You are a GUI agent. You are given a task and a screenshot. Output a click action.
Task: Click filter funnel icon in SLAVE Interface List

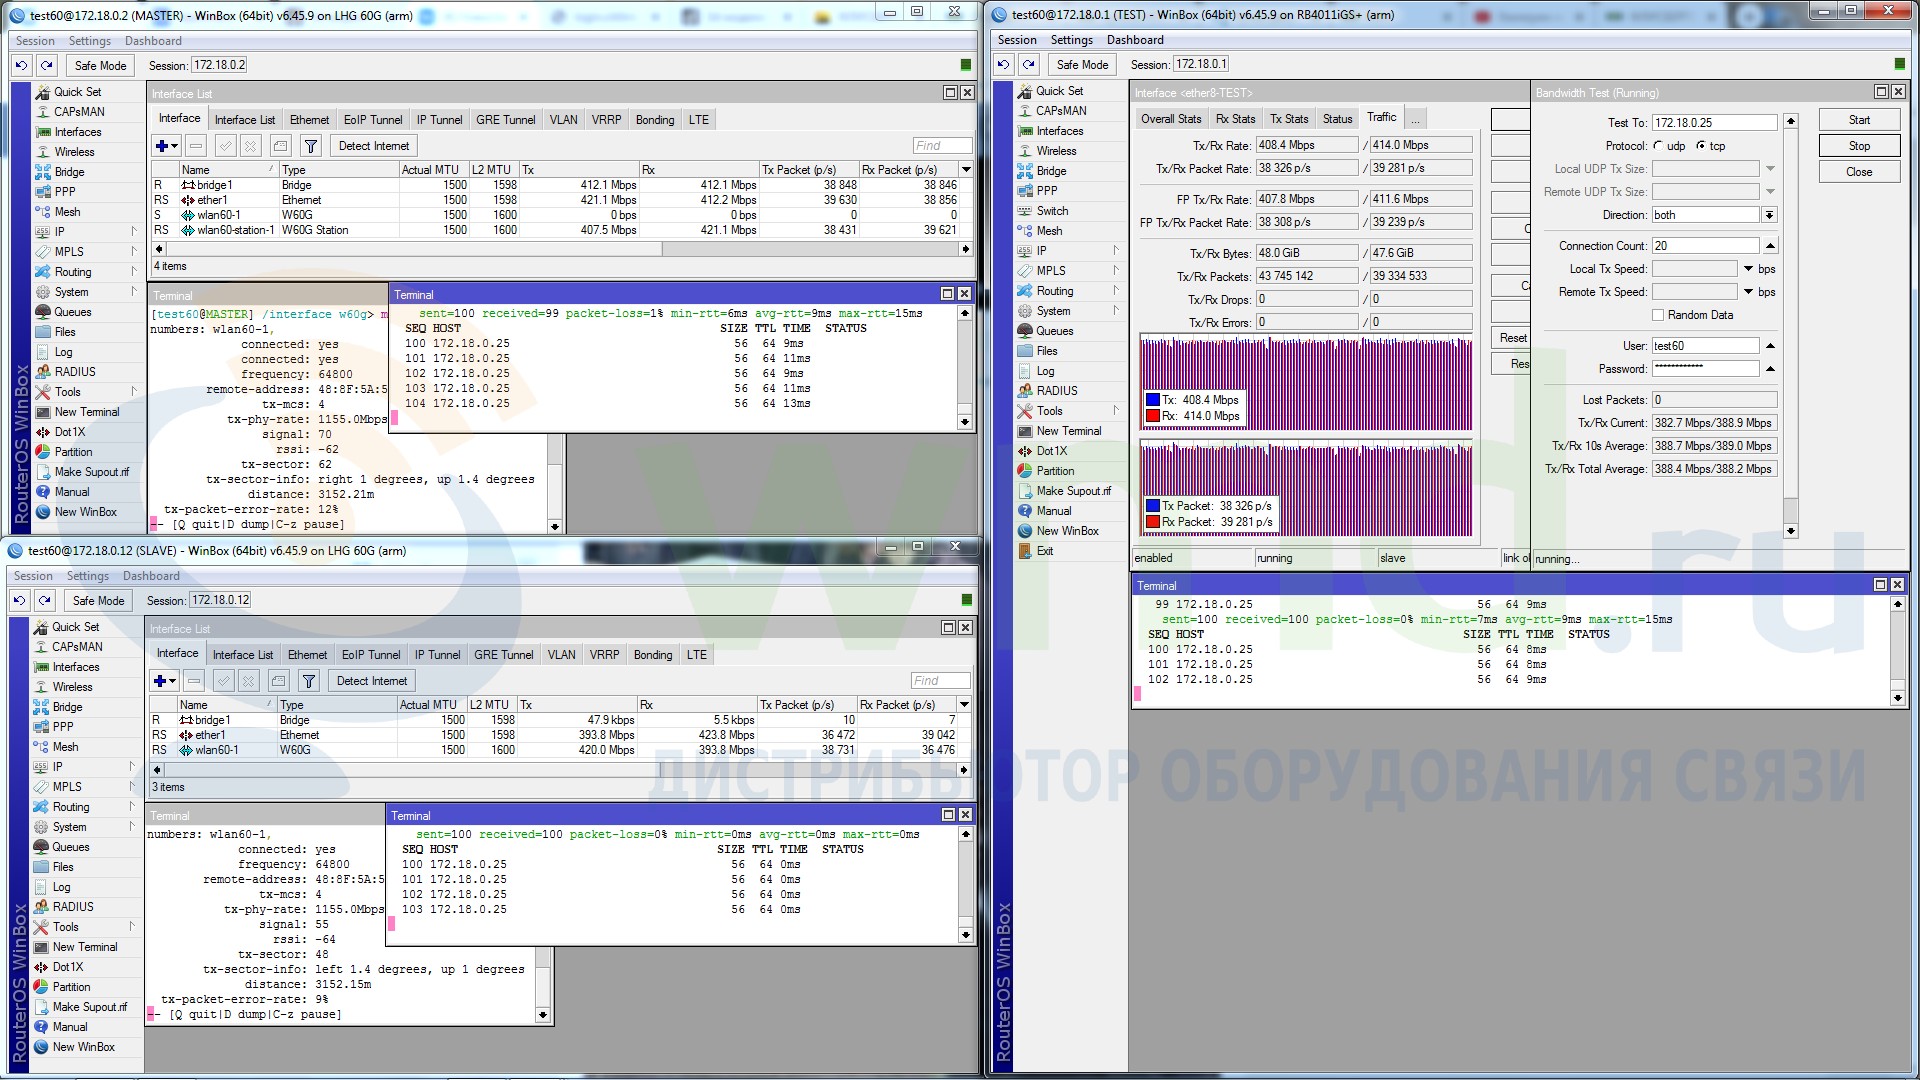pos(309,681)
